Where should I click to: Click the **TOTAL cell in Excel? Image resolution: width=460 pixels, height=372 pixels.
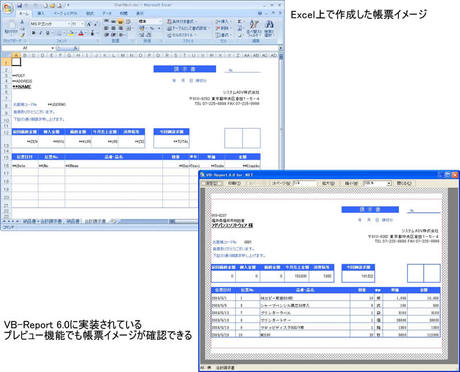(x=171, y=142)
